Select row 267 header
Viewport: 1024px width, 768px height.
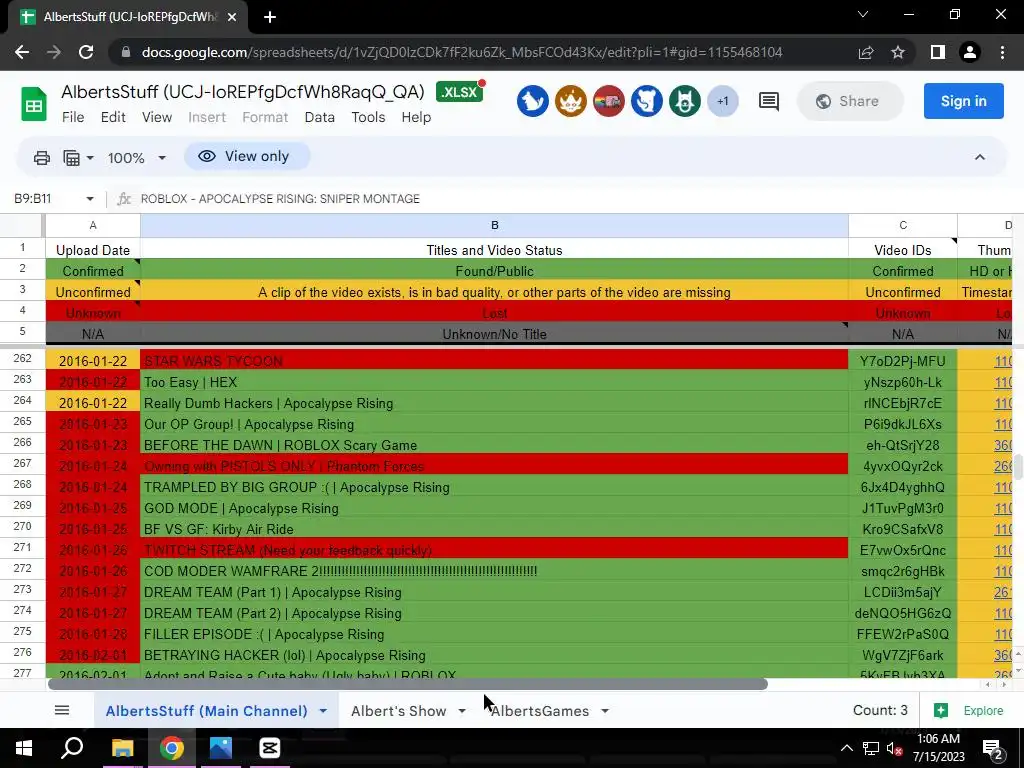(22, 463)
